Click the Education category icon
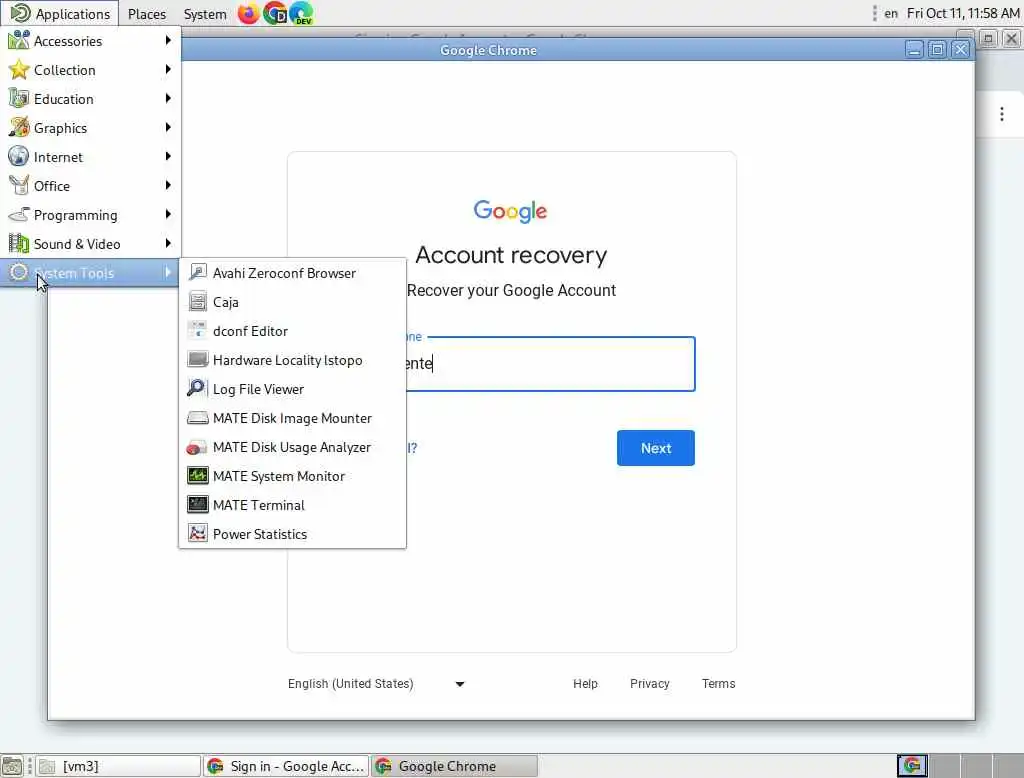Image resolution: width=1024 pixels, height=778 pixels. tap(18, 99)
